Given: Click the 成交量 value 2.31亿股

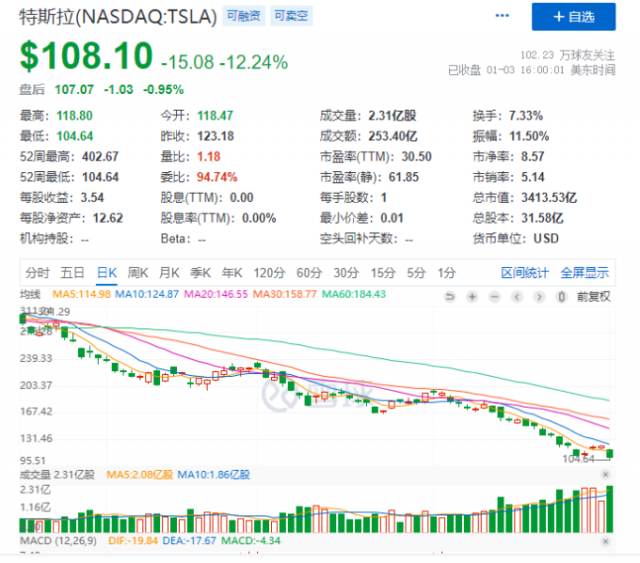Looking at the screenshot, I should 392,116.
